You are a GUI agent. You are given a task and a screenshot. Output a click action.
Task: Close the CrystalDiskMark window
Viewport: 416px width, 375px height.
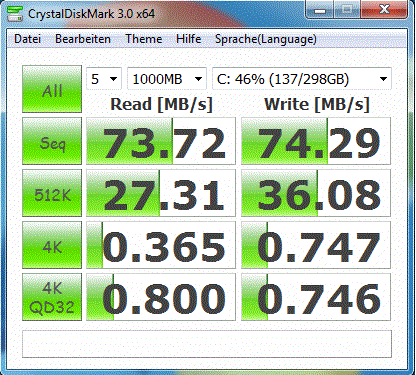coord(384,10)
